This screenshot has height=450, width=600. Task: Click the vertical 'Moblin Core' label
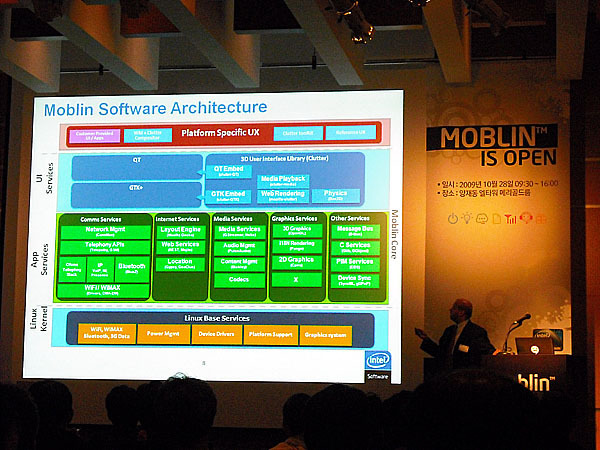point(394,234)
